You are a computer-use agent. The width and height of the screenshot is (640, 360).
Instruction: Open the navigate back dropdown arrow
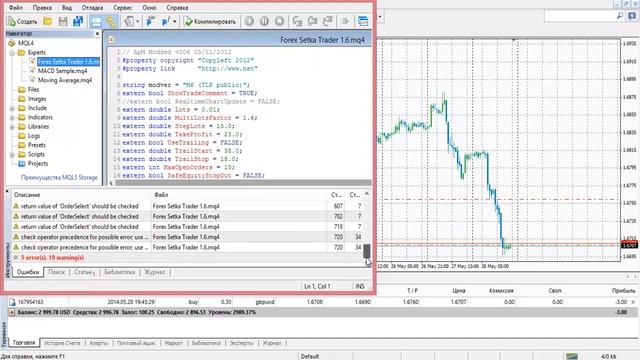pos(138,22)
